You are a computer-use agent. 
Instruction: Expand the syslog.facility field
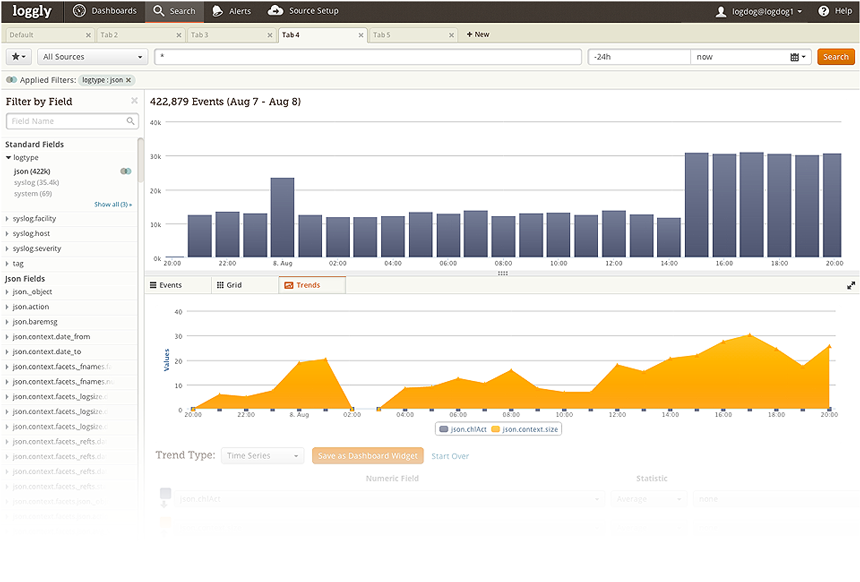click(34, 218)
